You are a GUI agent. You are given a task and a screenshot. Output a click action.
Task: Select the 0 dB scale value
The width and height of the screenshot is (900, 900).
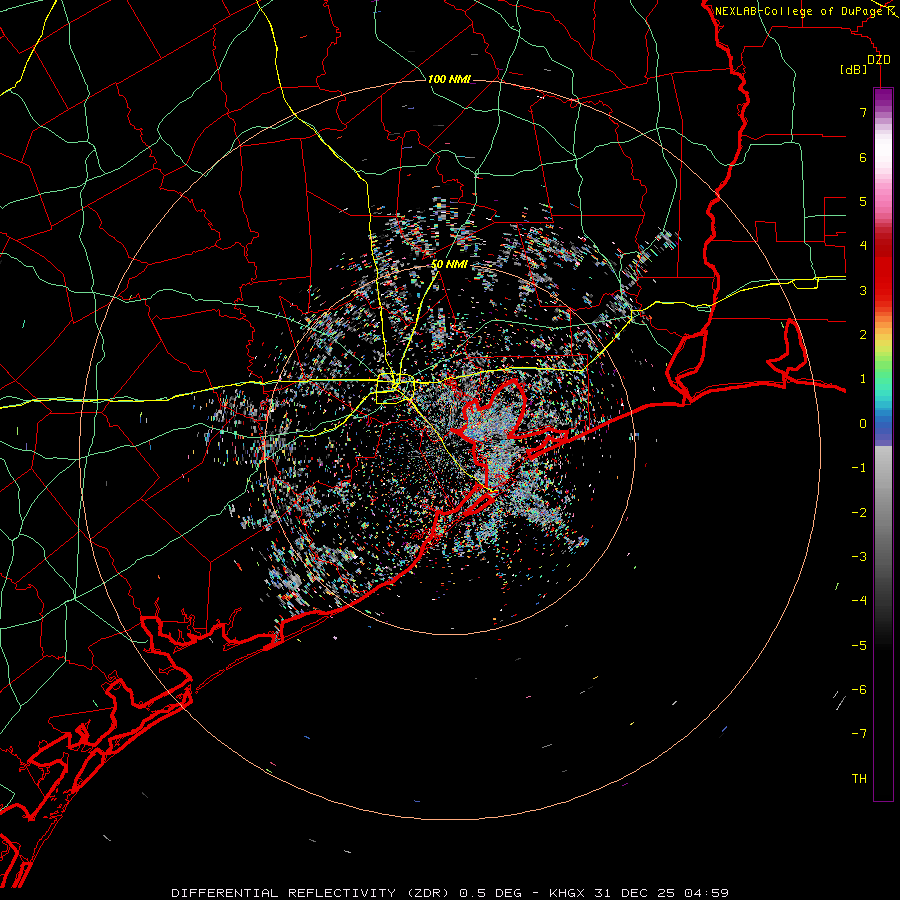[x=863, y=424]
